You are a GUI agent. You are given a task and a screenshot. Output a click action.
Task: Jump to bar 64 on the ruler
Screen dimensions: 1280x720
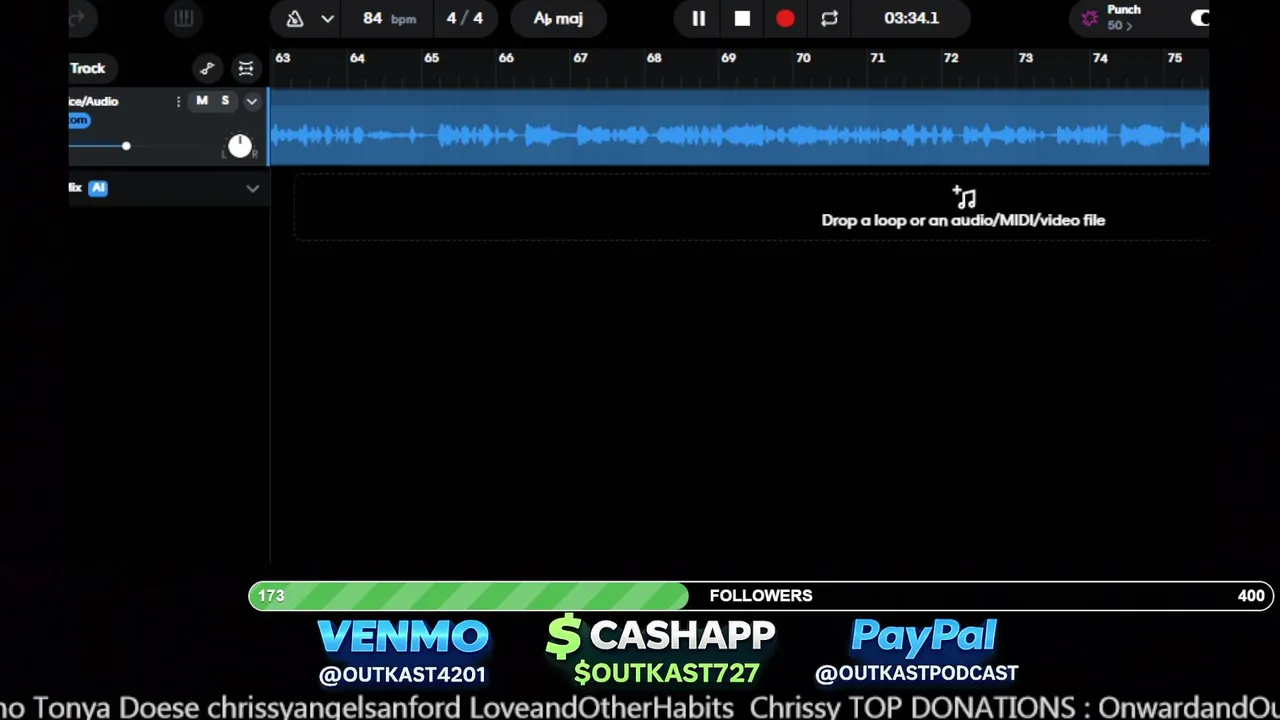[357, 58]
